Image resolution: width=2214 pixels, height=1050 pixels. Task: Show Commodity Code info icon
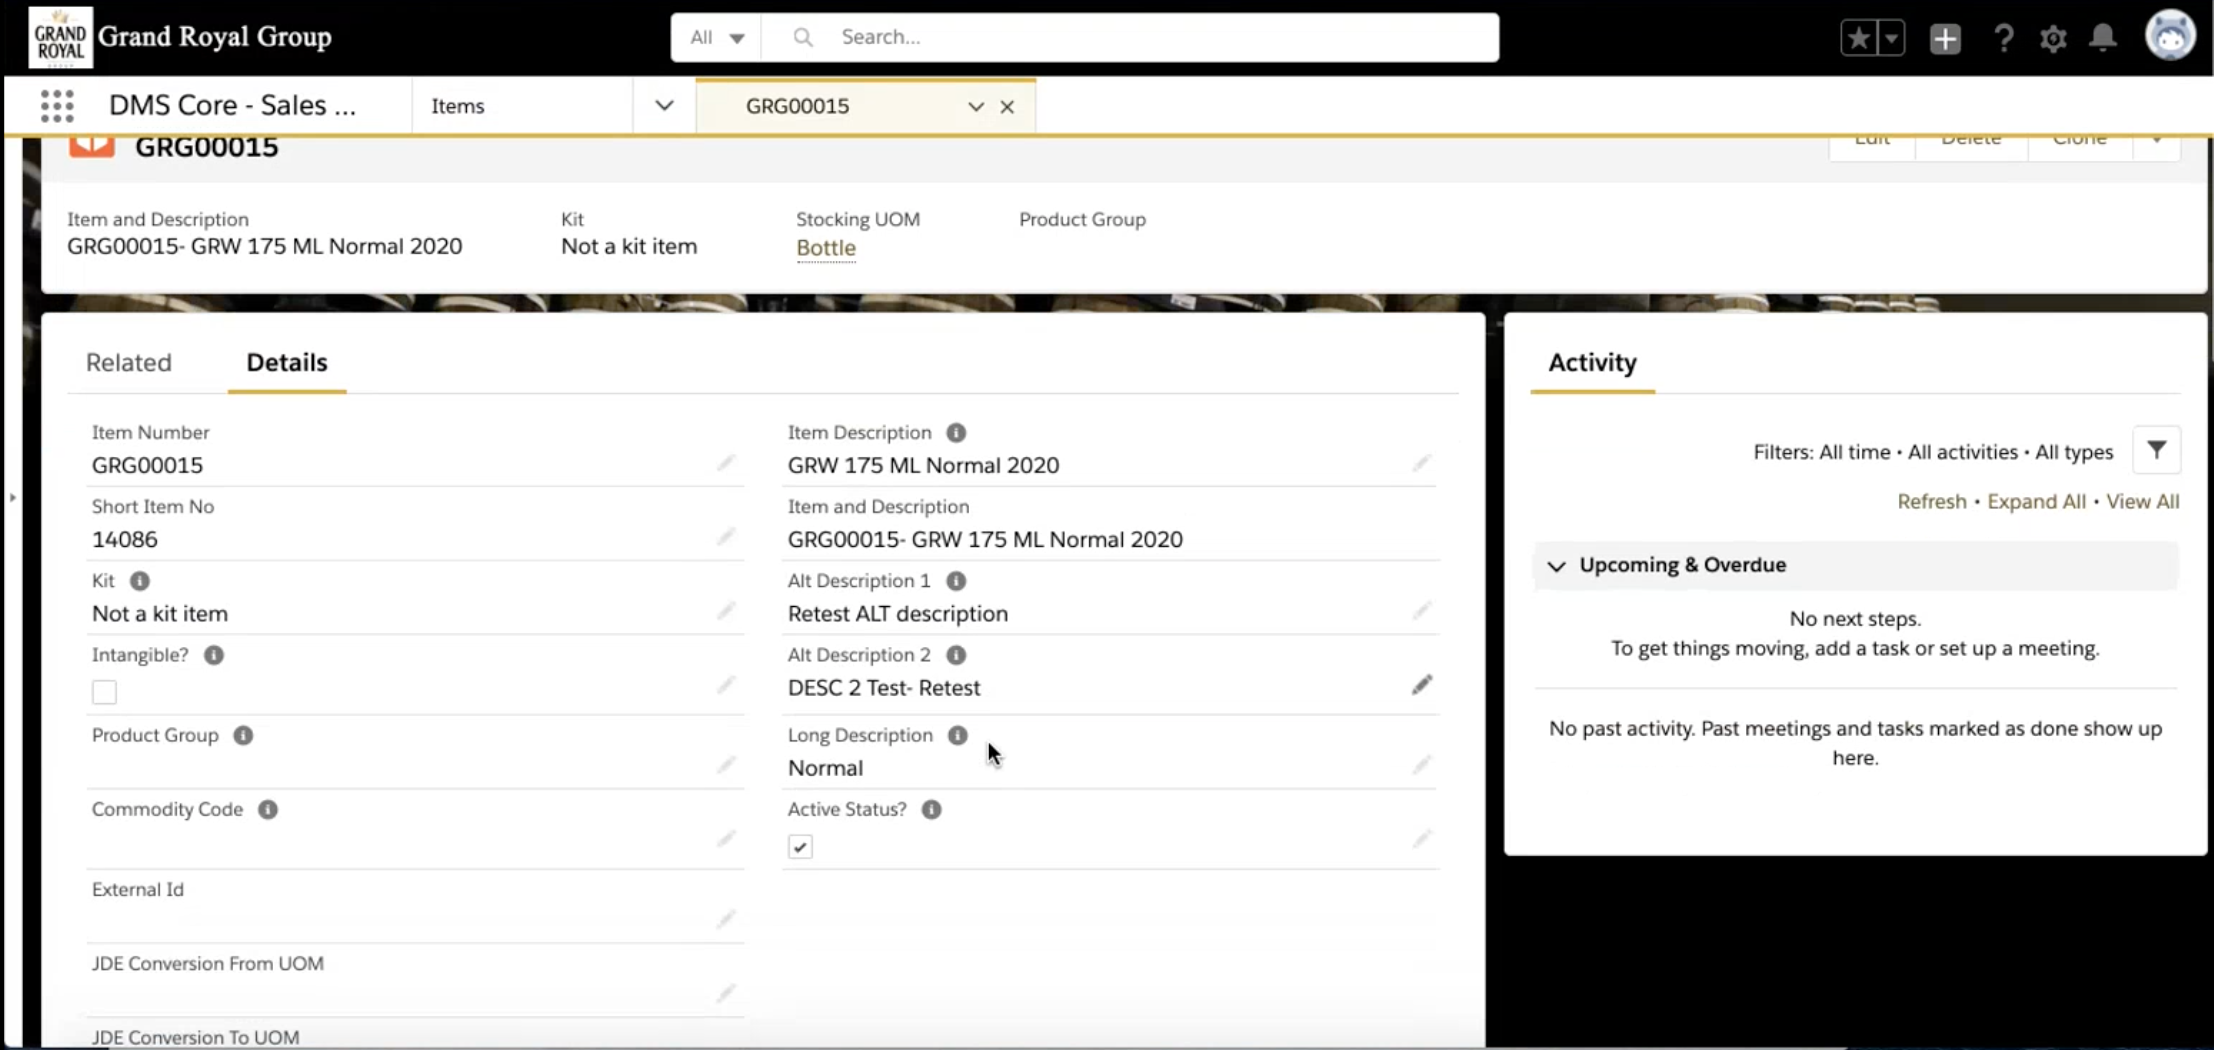[268, 809]
